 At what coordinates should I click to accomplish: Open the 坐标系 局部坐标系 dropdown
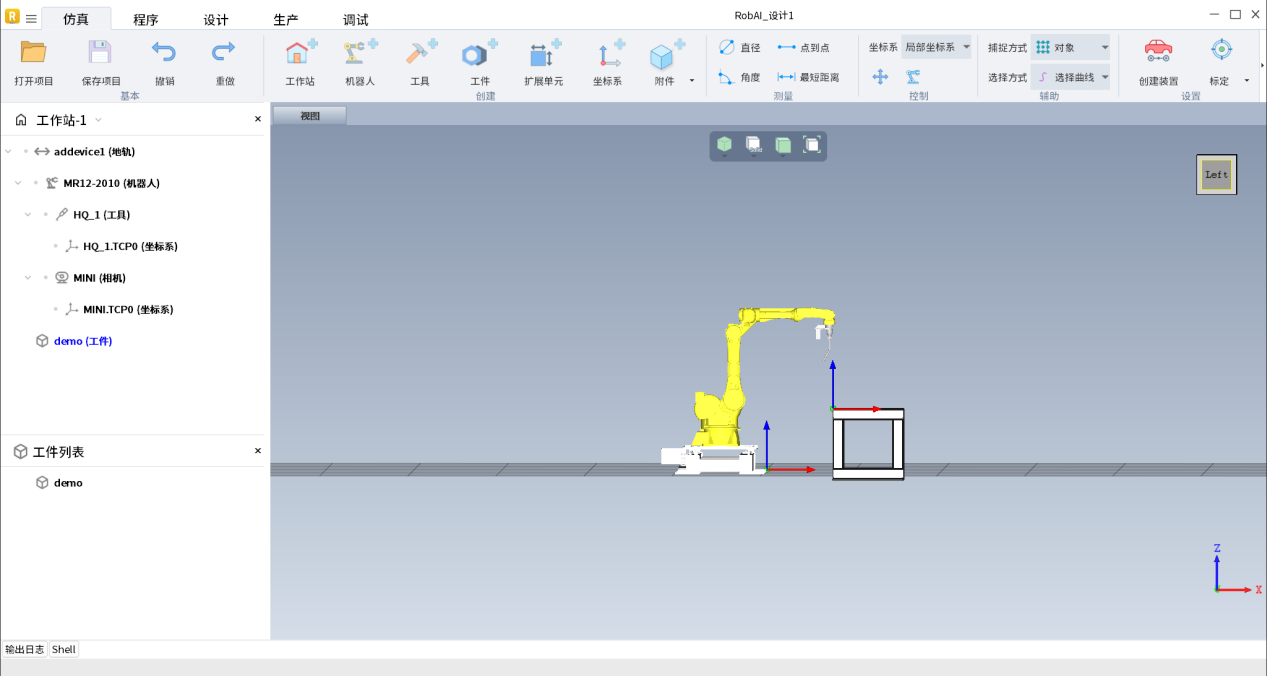point(936,47)
